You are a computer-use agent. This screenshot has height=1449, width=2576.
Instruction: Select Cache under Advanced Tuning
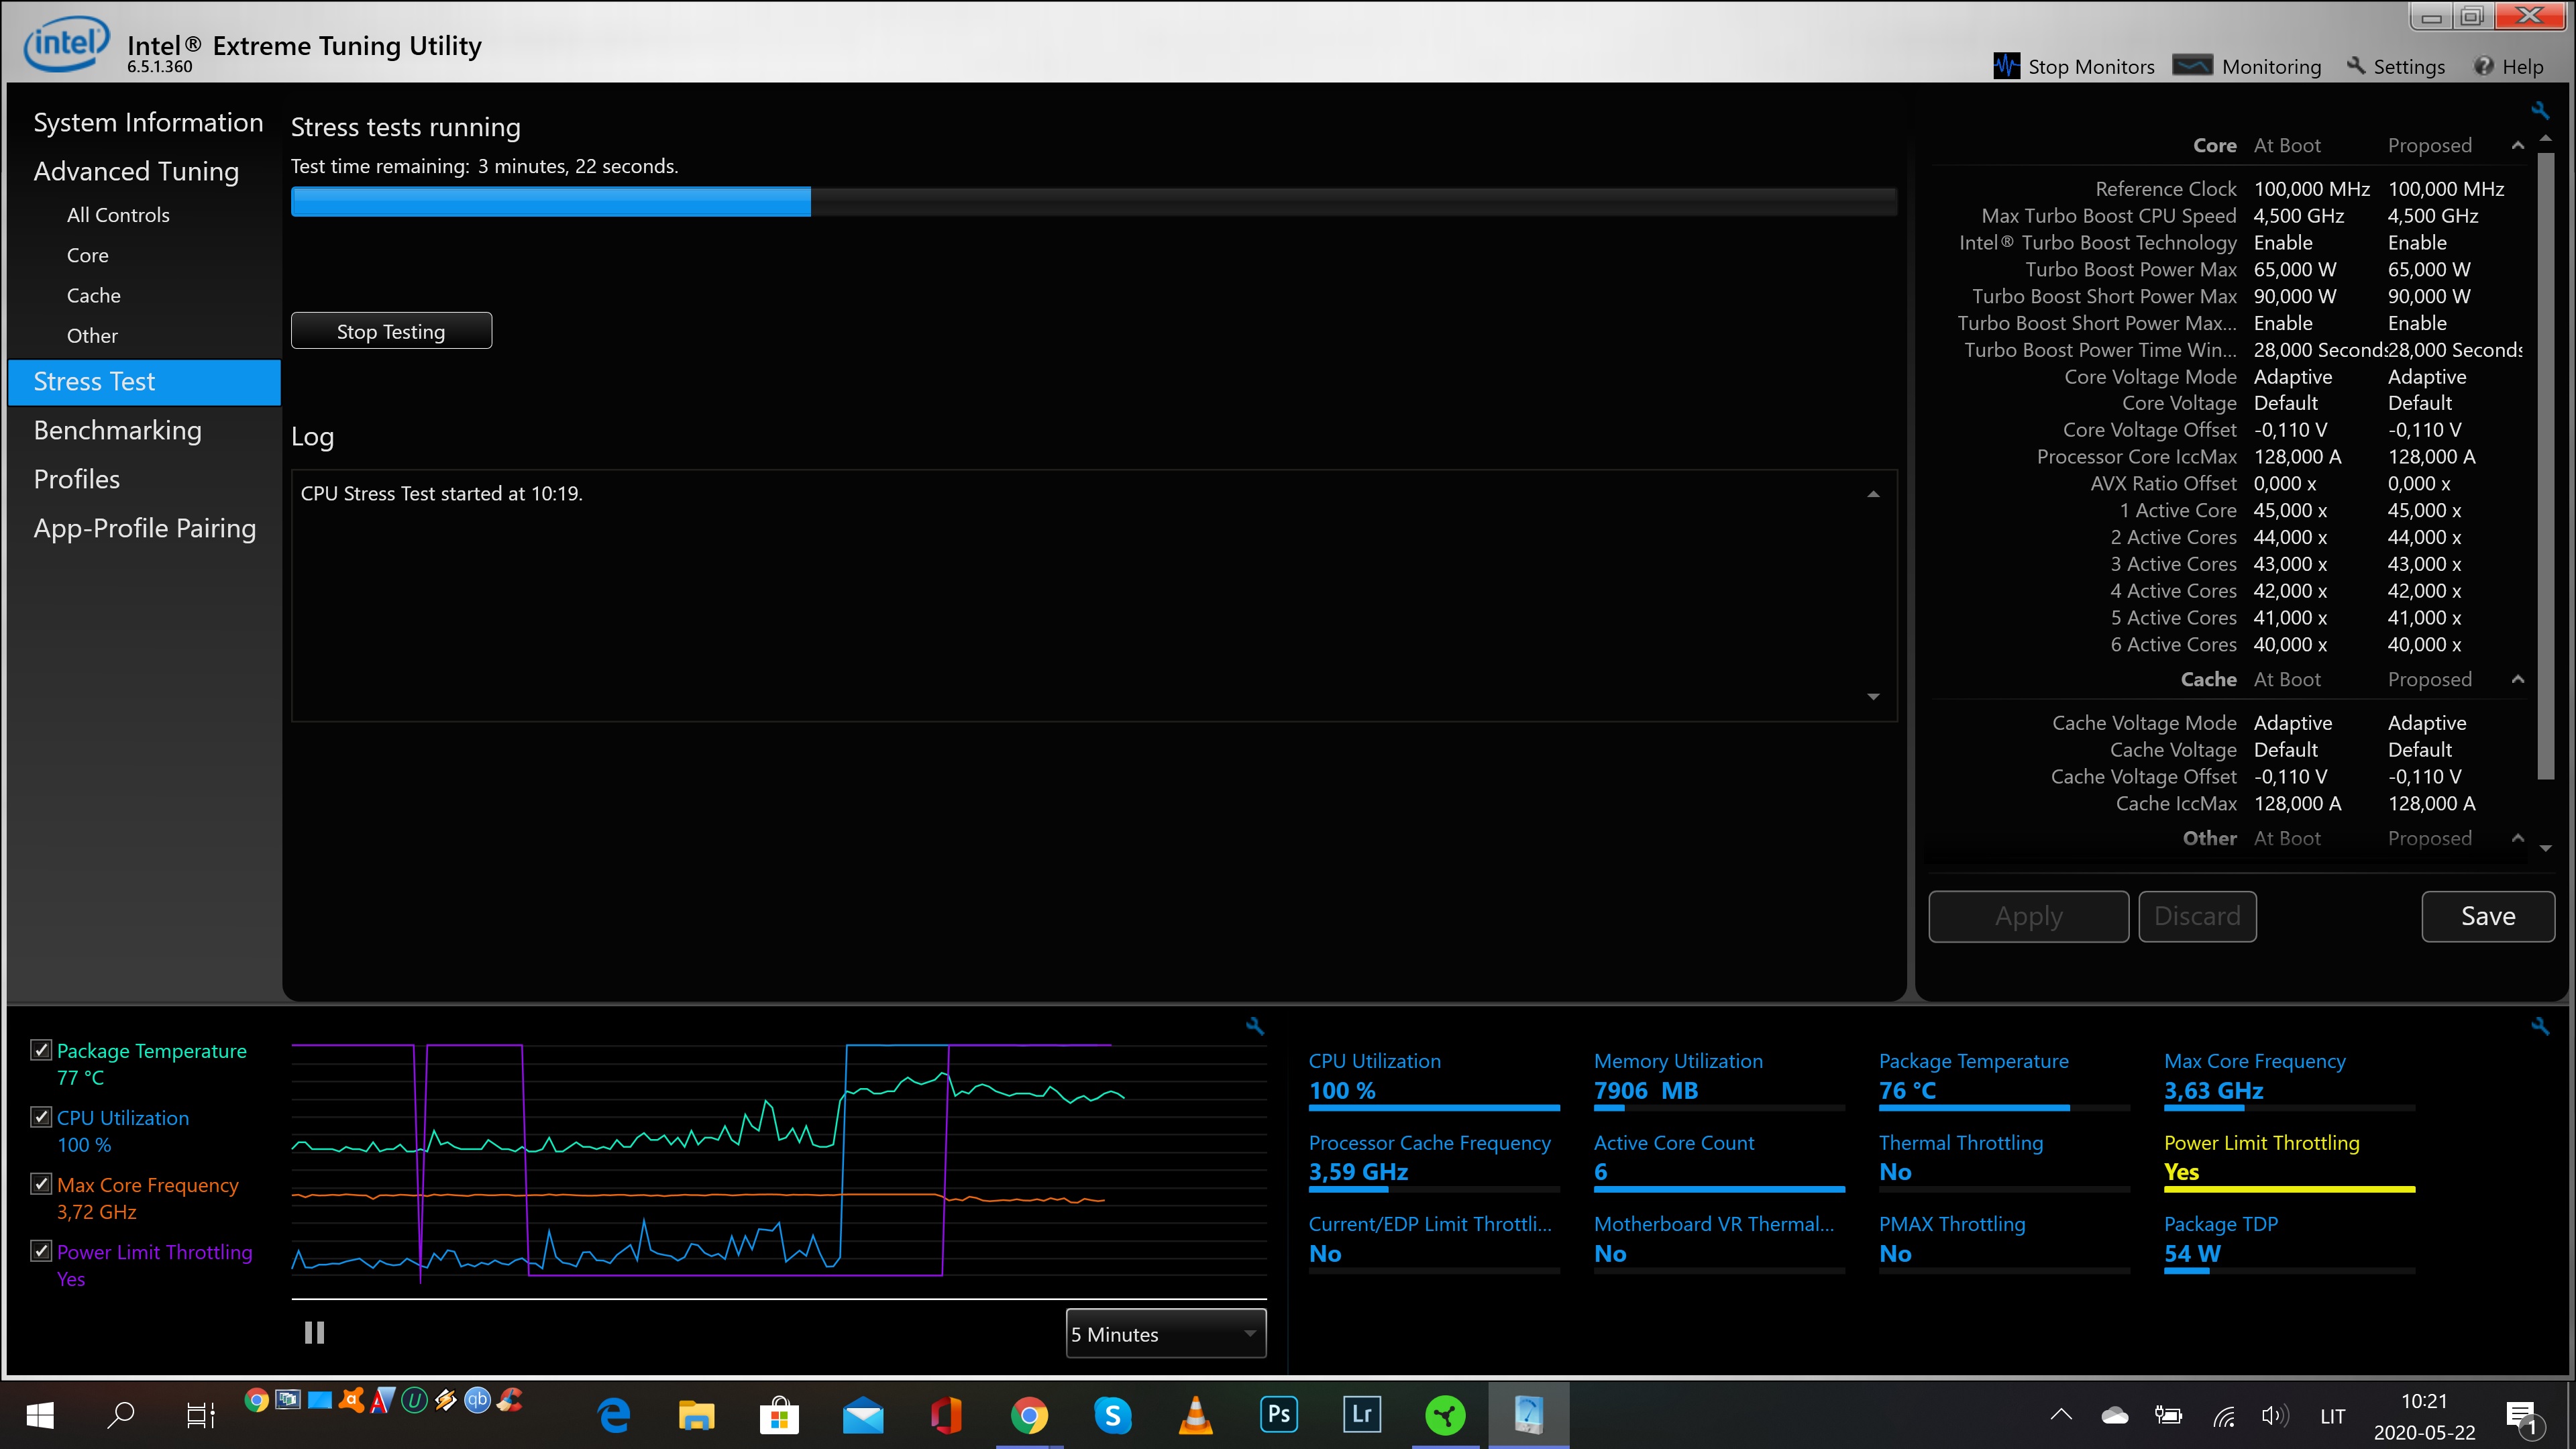click(94, 295)
